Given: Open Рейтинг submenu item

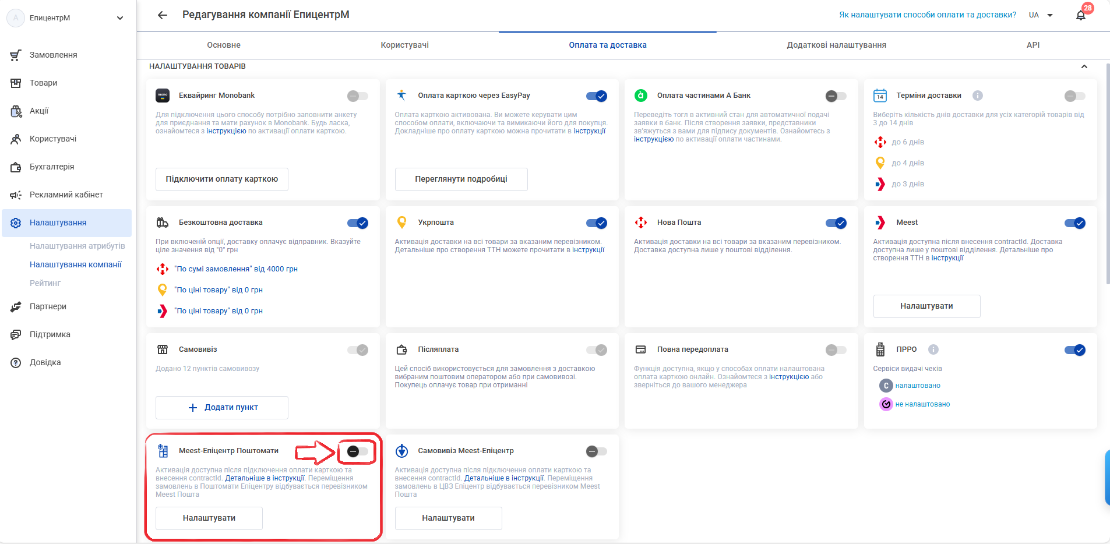Looking at the screenshot, I should pyautogui.click(x=45, y=283).
